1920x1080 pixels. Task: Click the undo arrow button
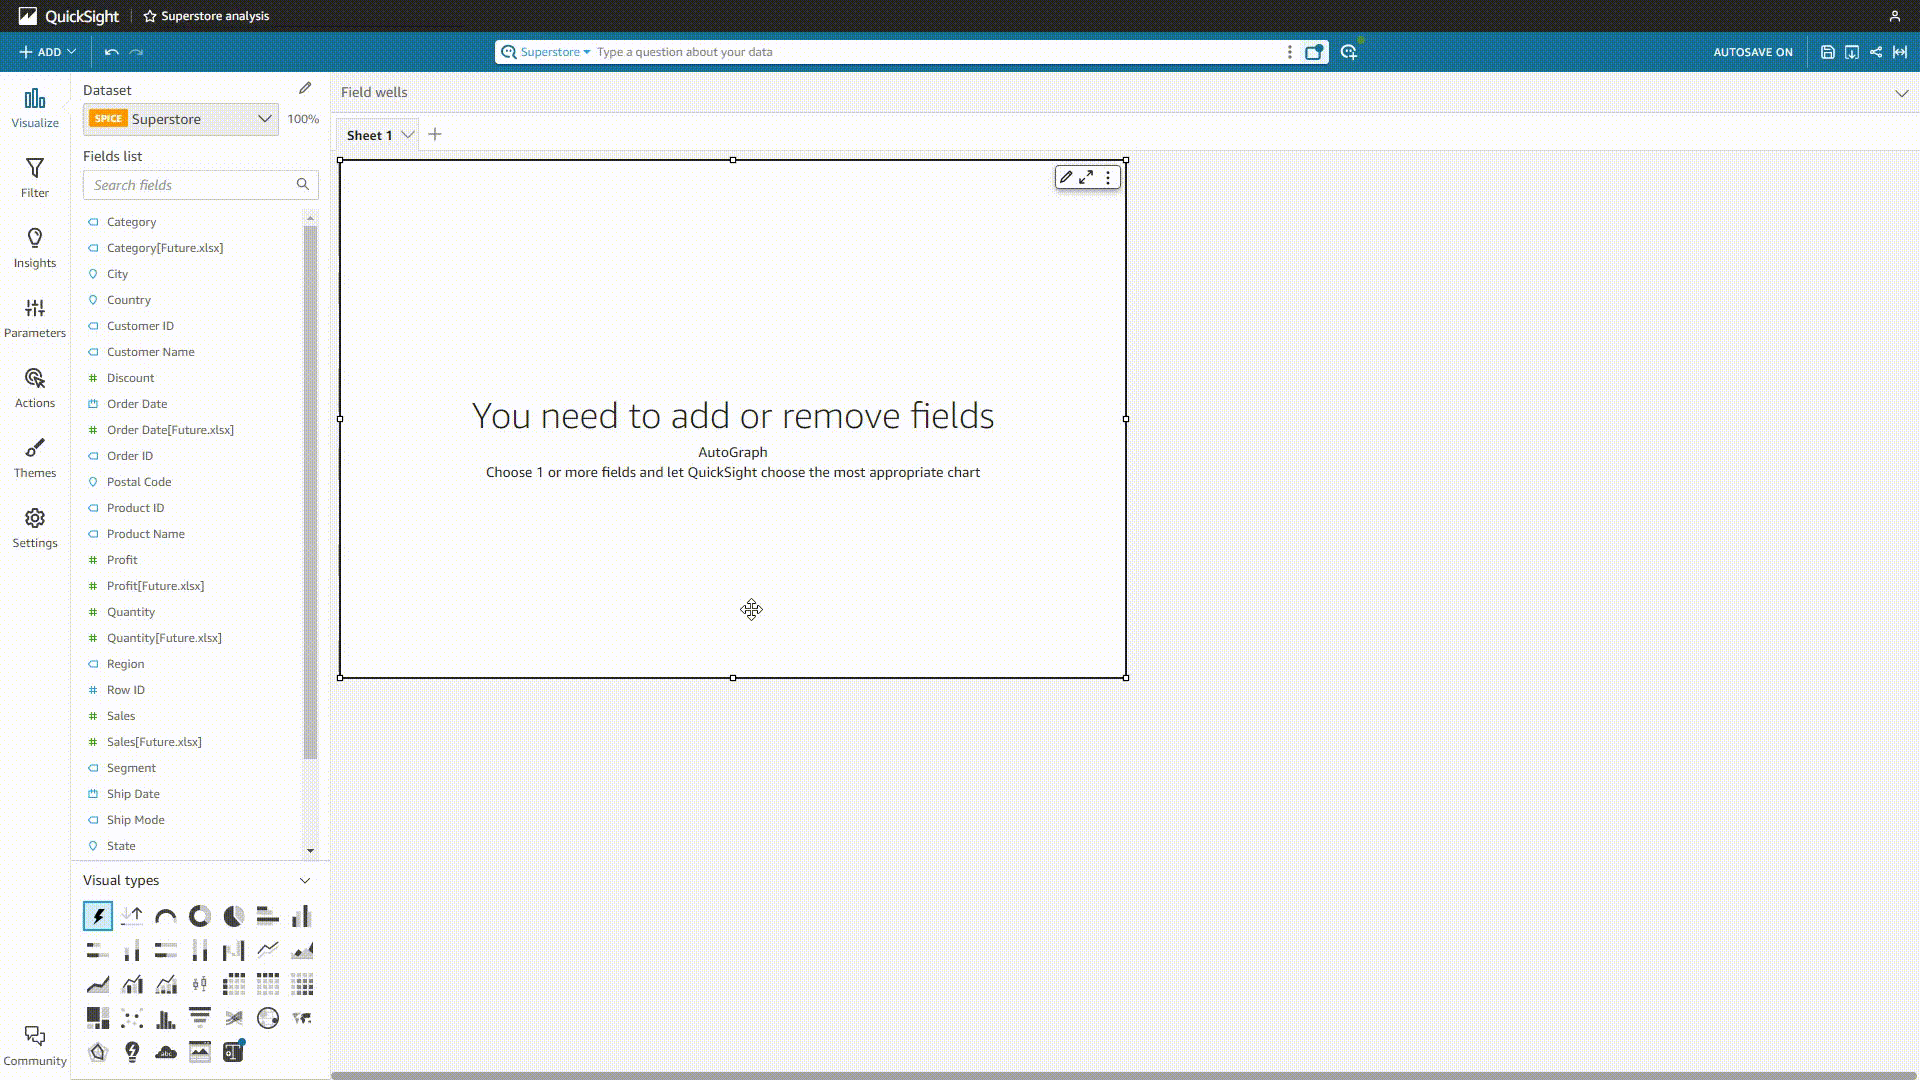(x=112, y=53)
